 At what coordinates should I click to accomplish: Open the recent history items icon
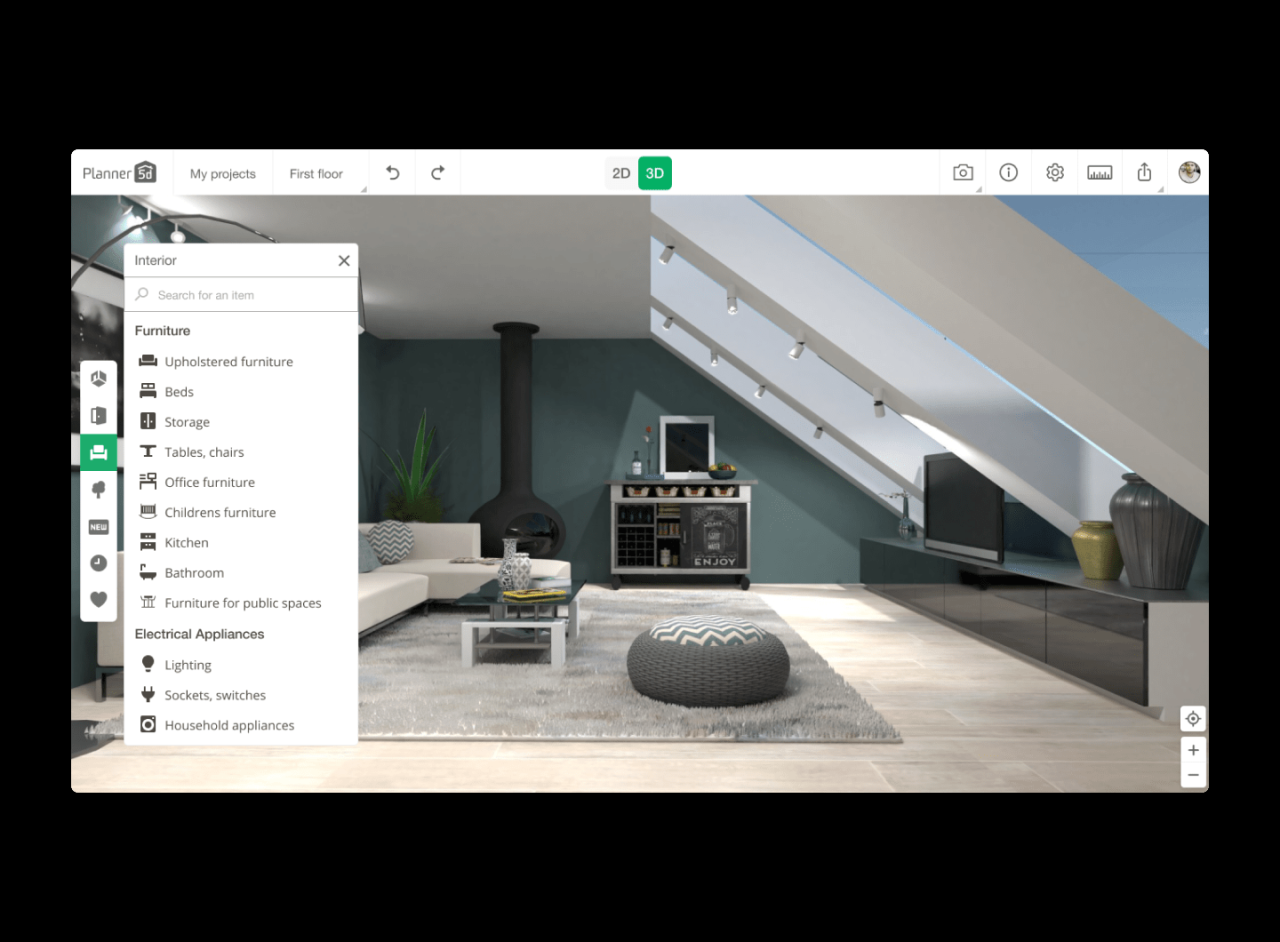pos(98,563)
